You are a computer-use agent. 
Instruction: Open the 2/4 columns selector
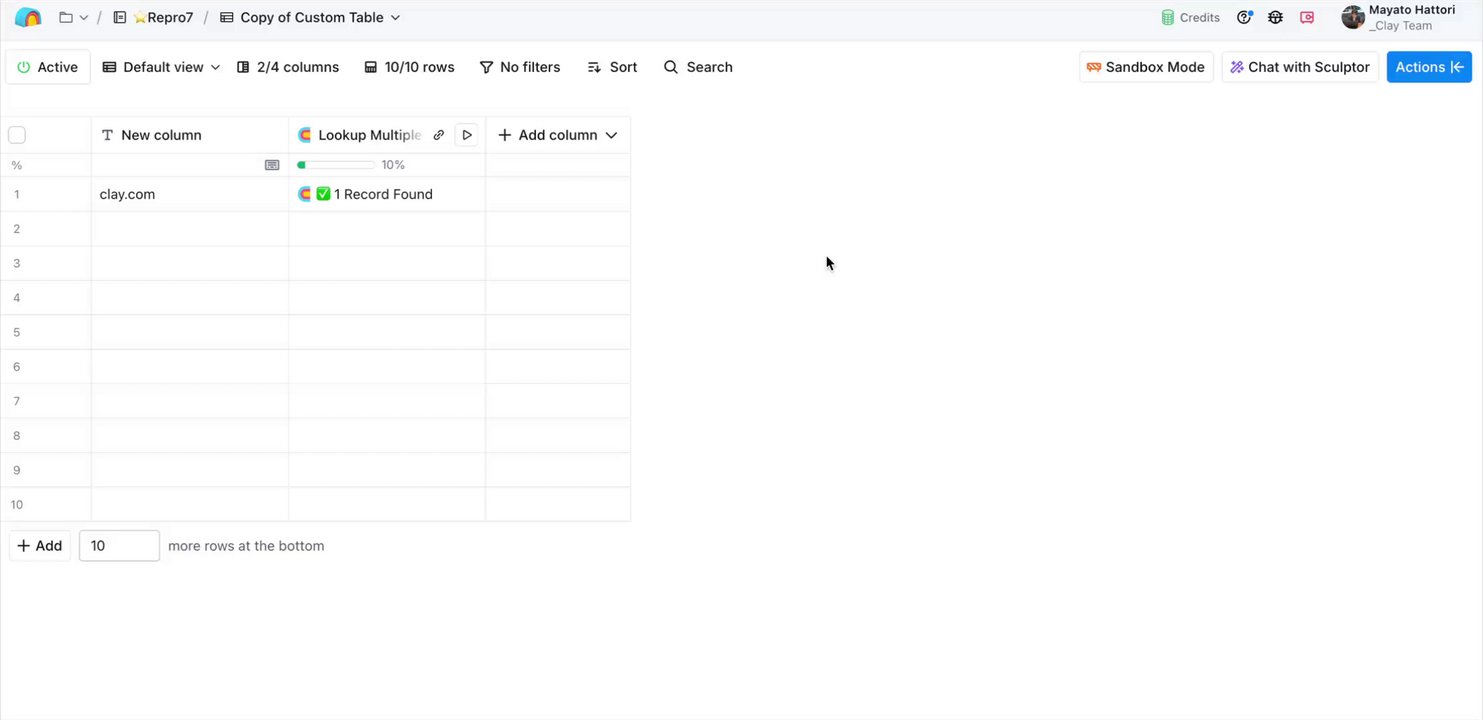click(x=288, y=67)
